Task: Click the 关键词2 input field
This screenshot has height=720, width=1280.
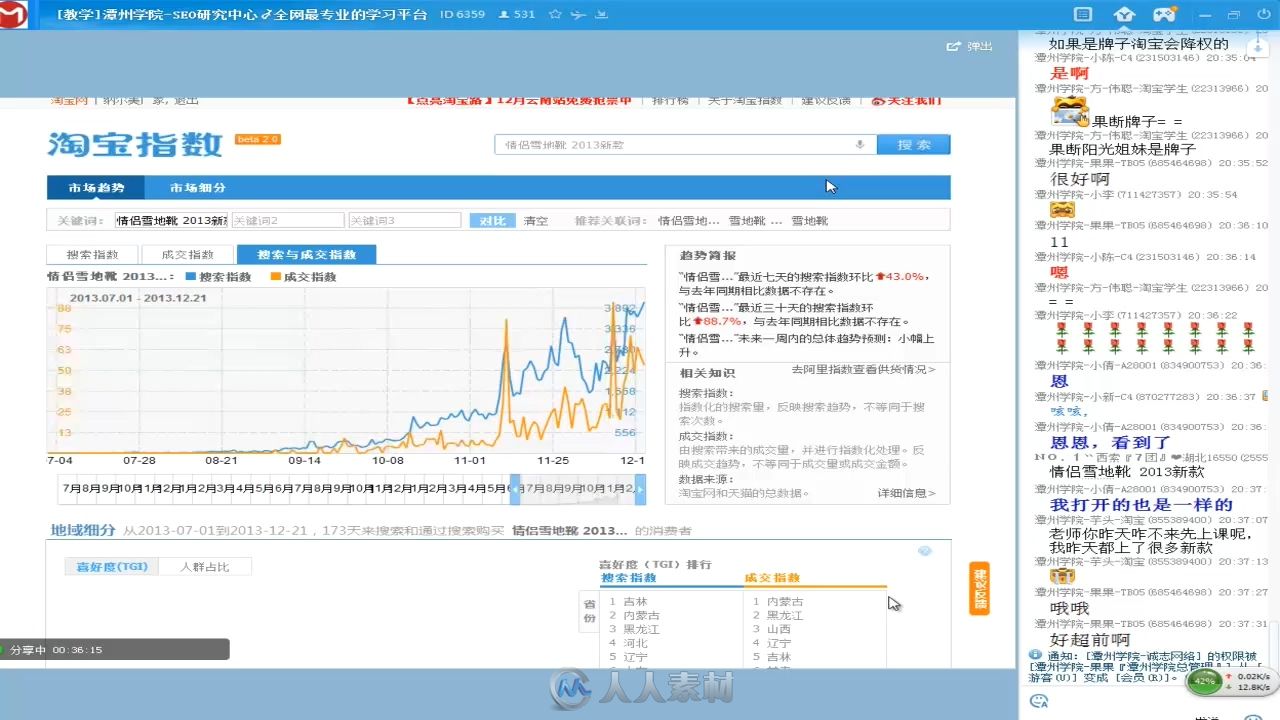Action: click(288, 220)
